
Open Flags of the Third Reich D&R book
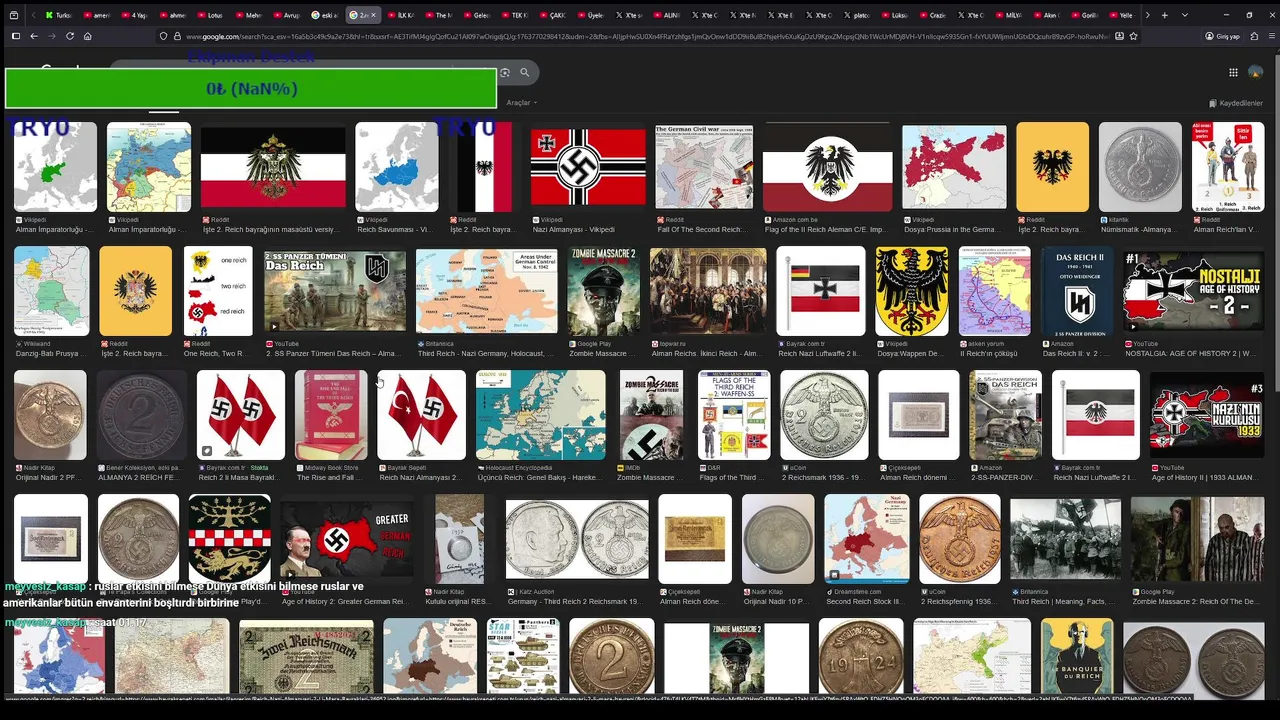pyautogui.click(x=734, y=415)
